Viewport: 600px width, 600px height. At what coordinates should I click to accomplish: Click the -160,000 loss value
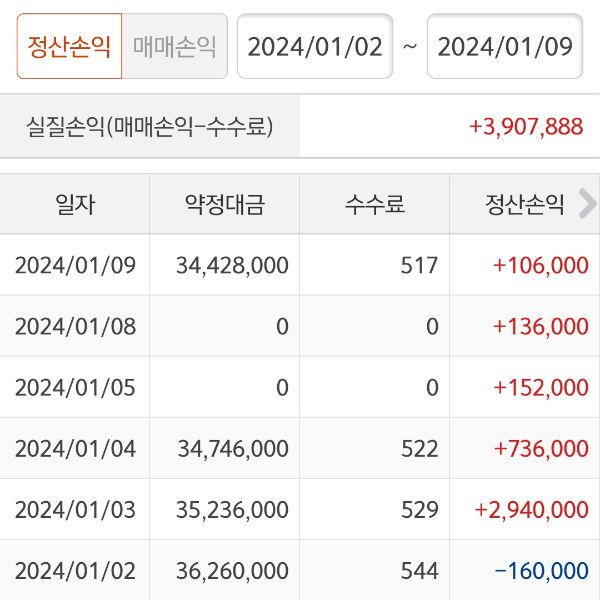tap(541, 571)
